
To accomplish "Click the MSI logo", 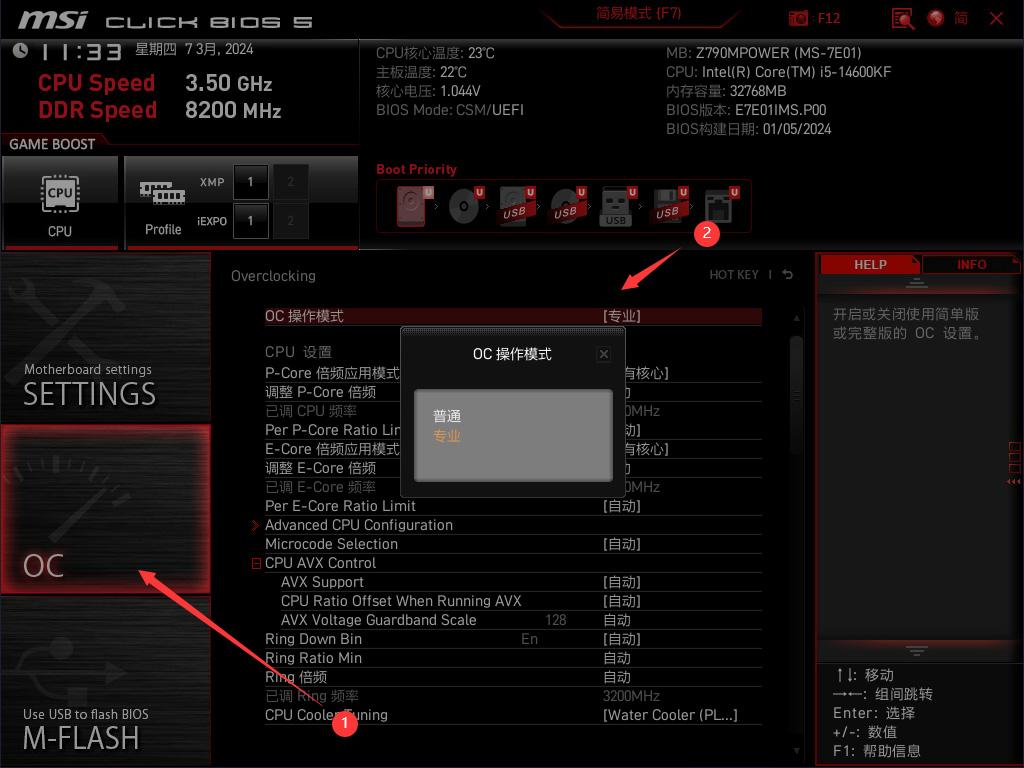I will click(x=52, y=20).
